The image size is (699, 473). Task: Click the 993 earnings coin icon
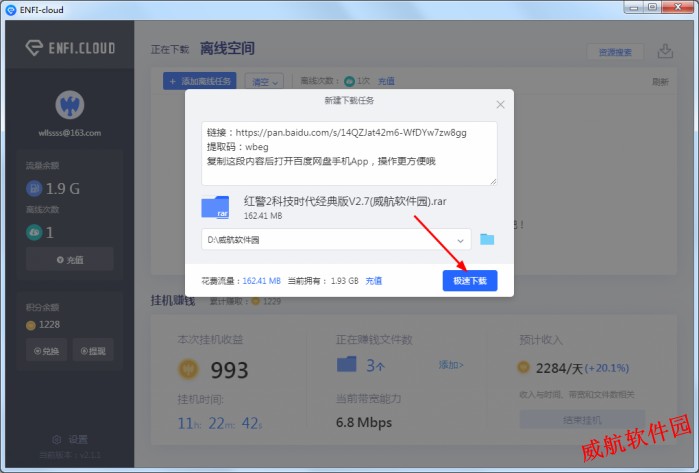[189, 370]
